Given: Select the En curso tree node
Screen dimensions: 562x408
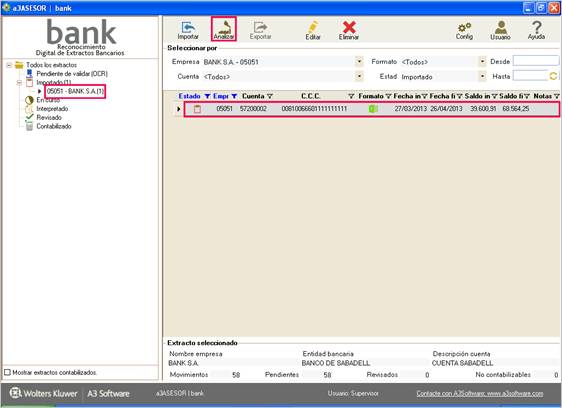Looking at the screenshot, I should 48,100.
